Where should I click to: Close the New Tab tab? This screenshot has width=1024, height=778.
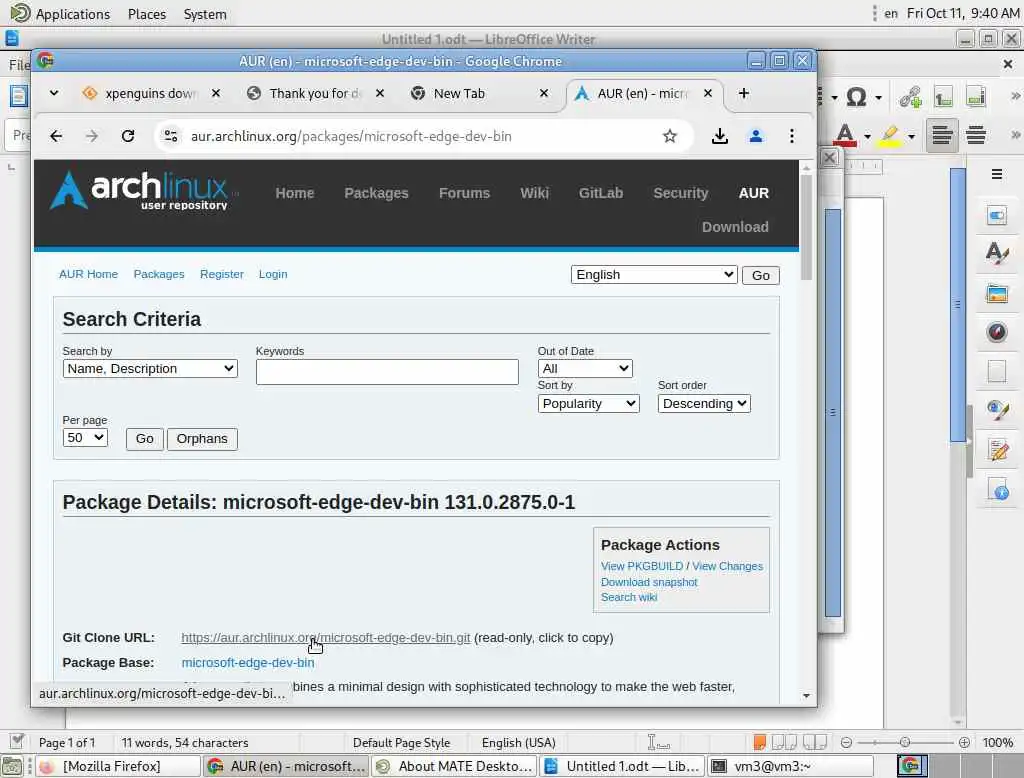coord(543,93)
